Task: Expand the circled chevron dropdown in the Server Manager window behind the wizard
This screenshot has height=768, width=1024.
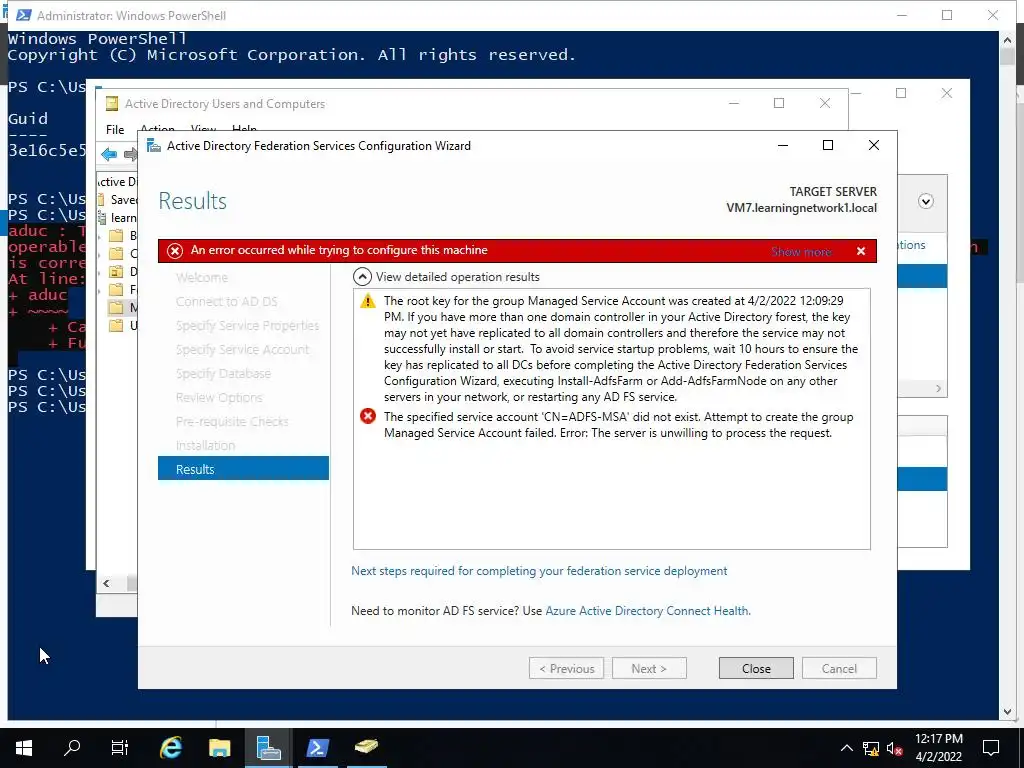Action: [925, 201]
